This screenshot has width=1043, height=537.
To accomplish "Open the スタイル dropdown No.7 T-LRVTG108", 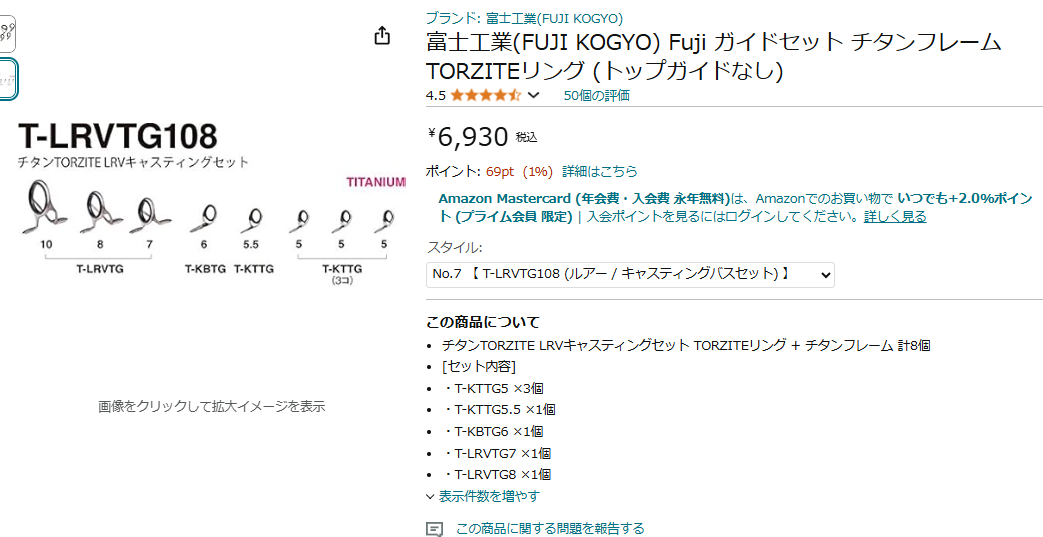I will point(630,274).
